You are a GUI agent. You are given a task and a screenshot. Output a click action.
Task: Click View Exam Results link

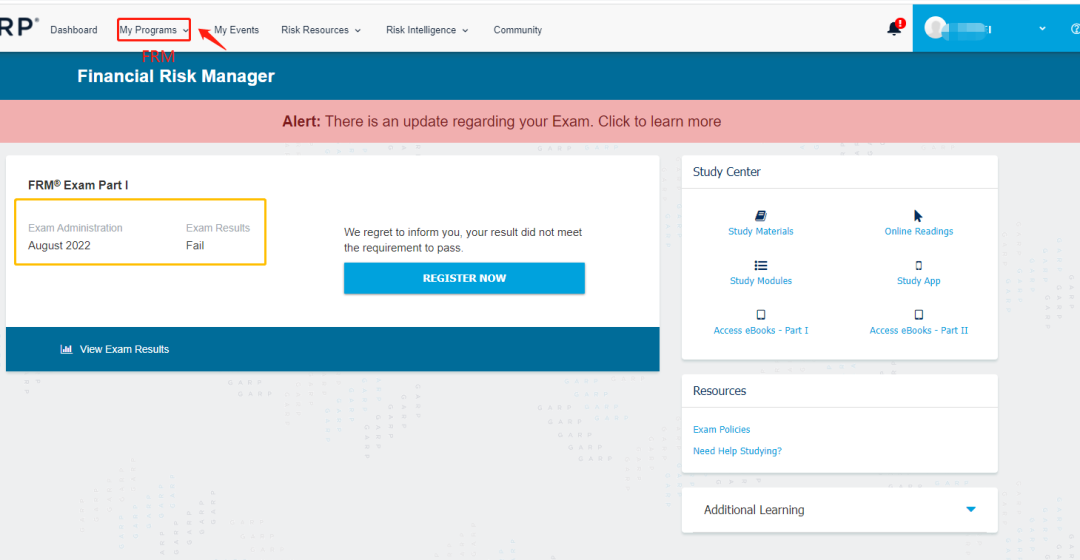[124, 349]
